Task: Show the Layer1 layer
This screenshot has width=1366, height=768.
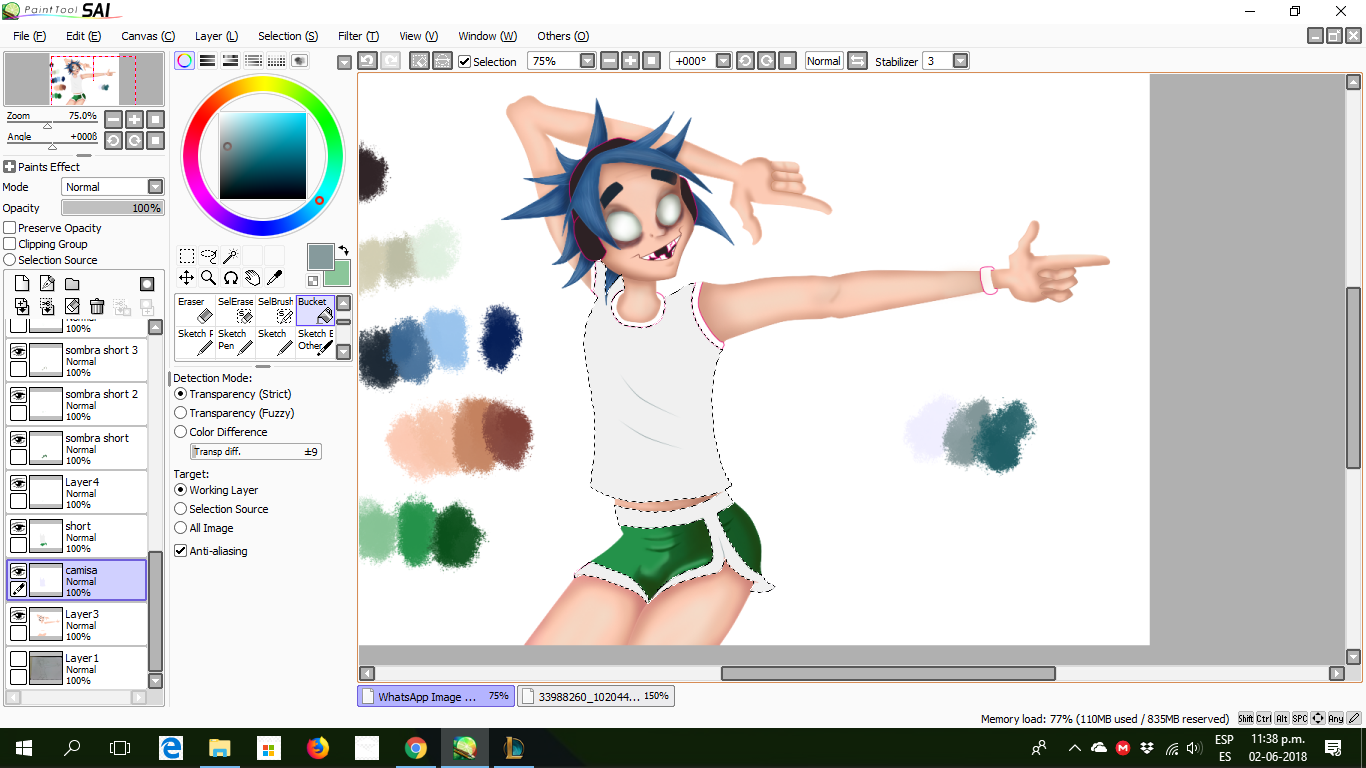Action: point(18,659)
